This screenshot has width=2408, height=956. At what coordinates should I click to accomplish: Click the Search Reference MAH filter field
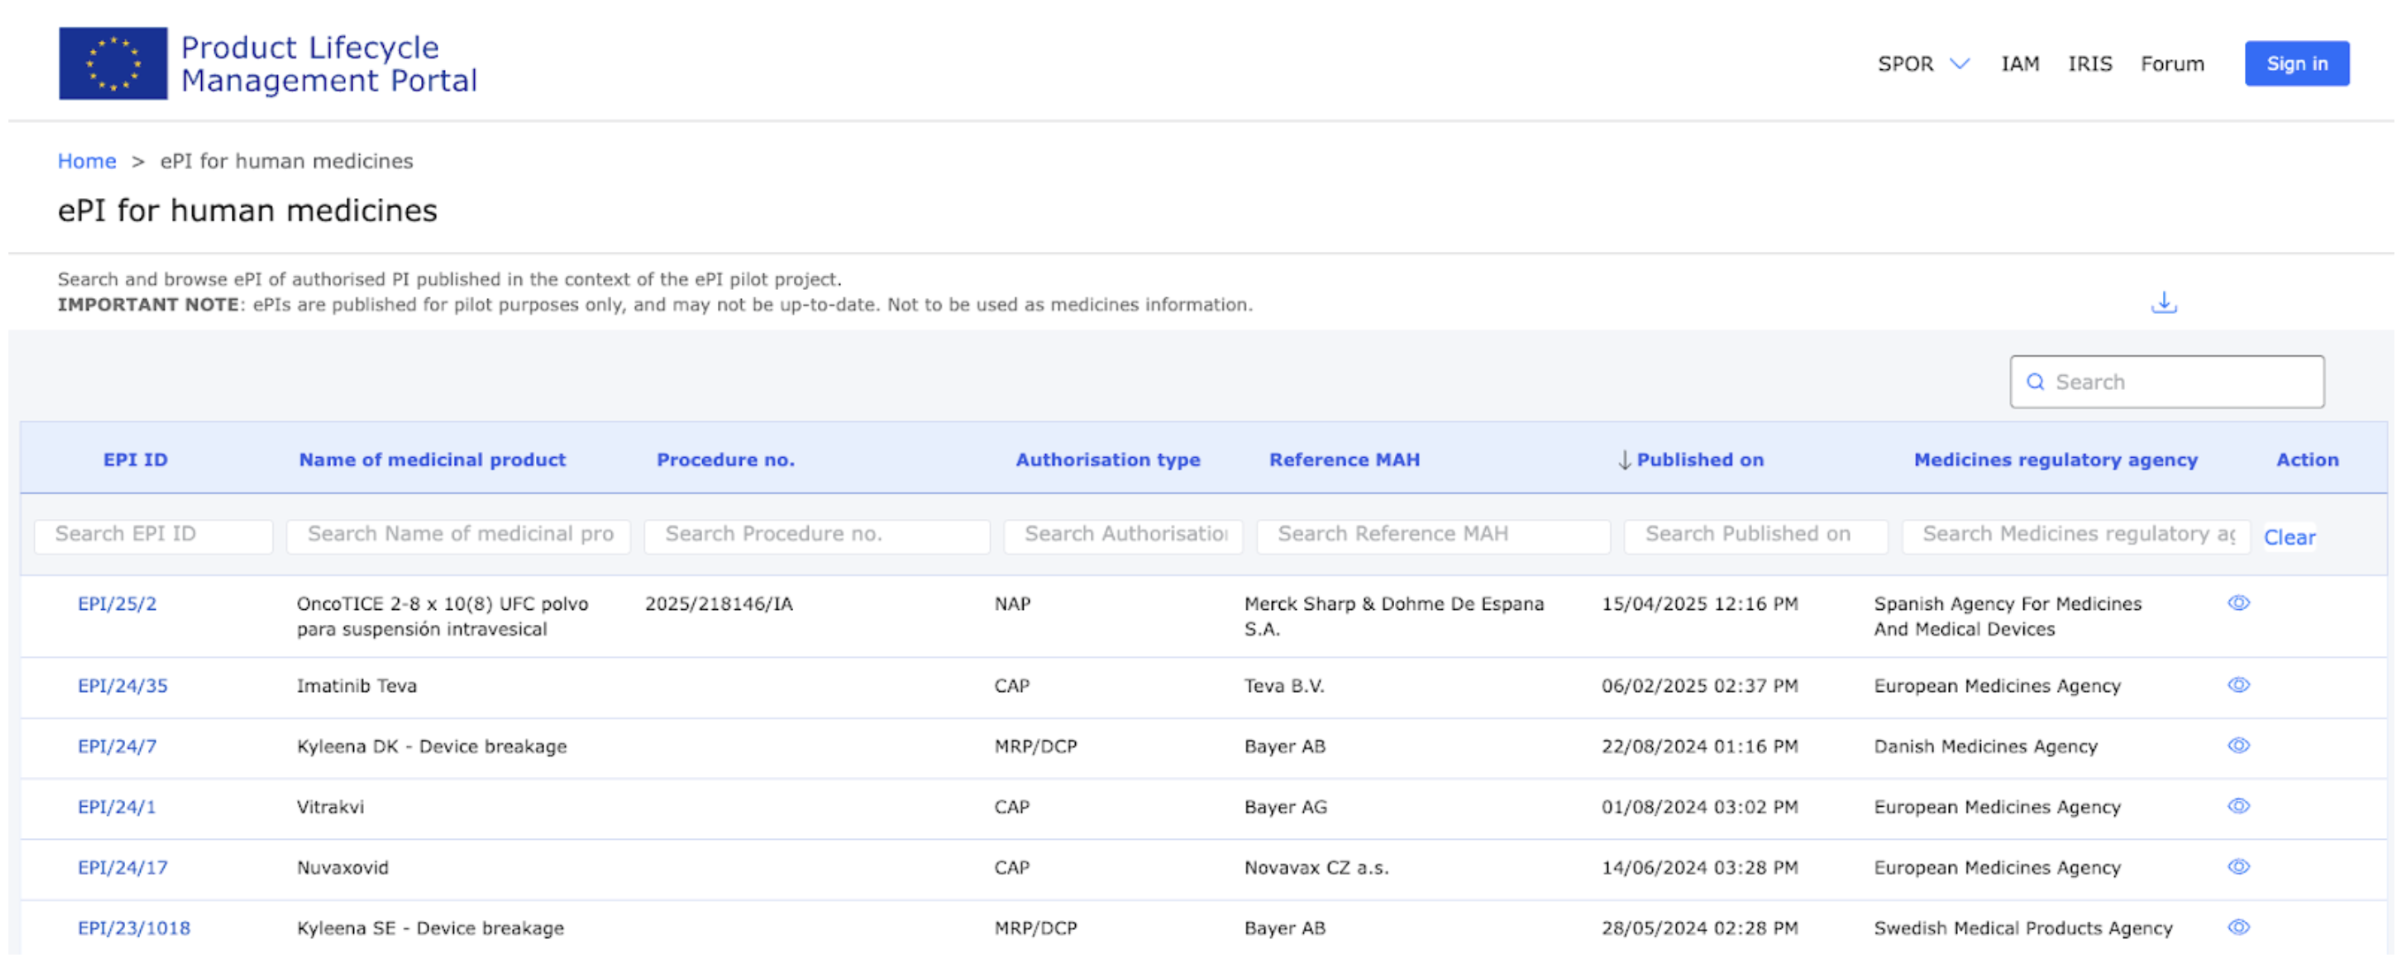click(x=1432, y=535)
